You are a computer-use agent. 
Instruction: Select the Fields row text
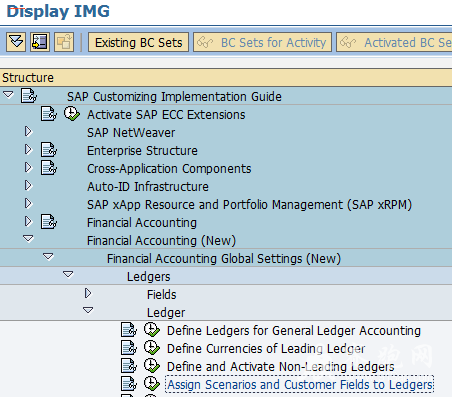click(x=161, y=295)
